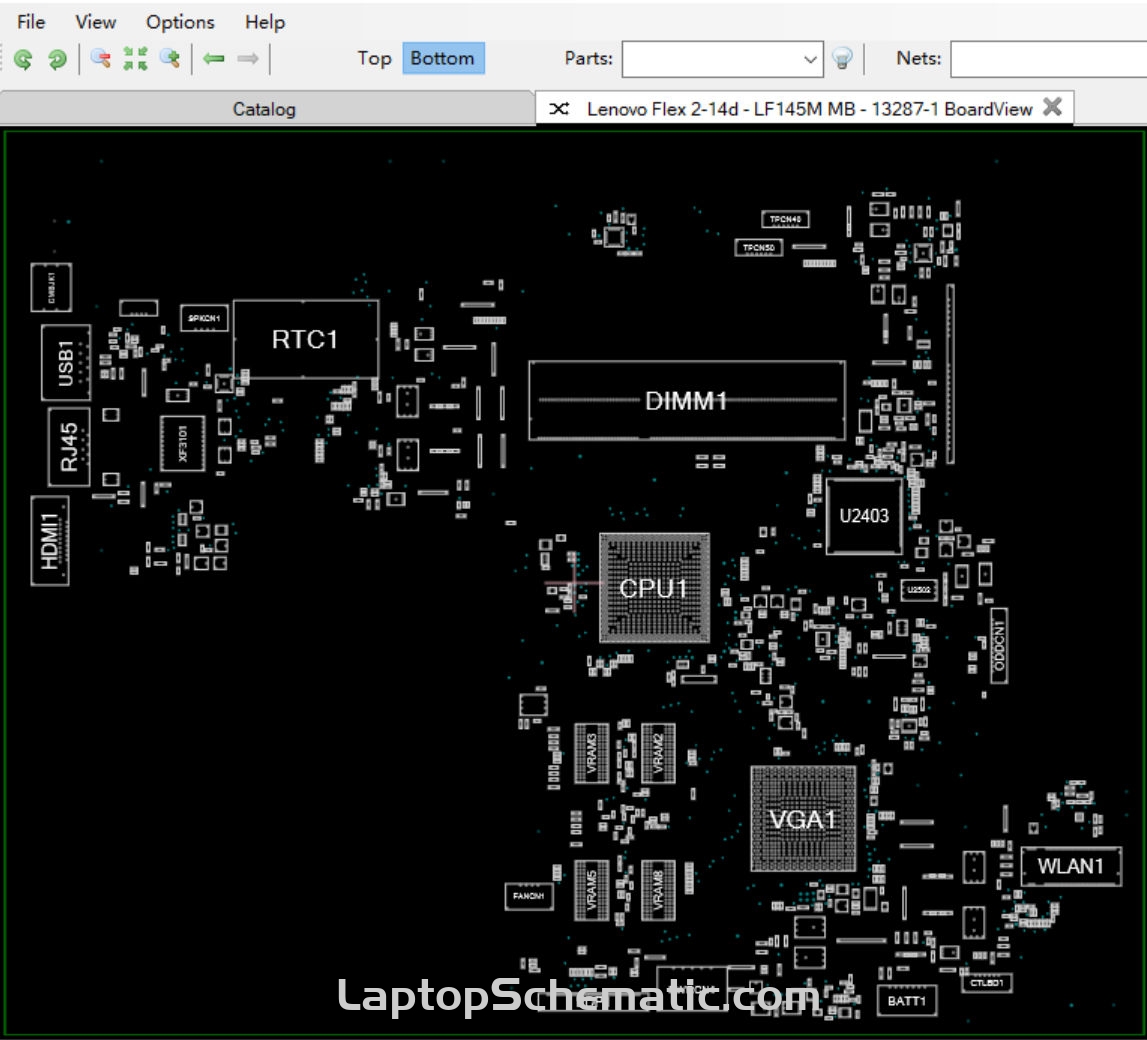Switch to the Catalog tab
The height and width of the screenshot is (1040, 1147).
tap(264, 109)
